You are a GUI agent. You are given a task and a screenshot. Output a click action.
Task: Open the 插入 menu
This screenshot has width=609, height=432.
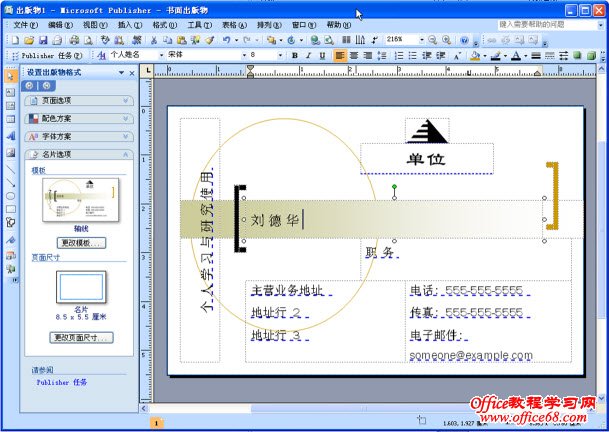(130, 25)
